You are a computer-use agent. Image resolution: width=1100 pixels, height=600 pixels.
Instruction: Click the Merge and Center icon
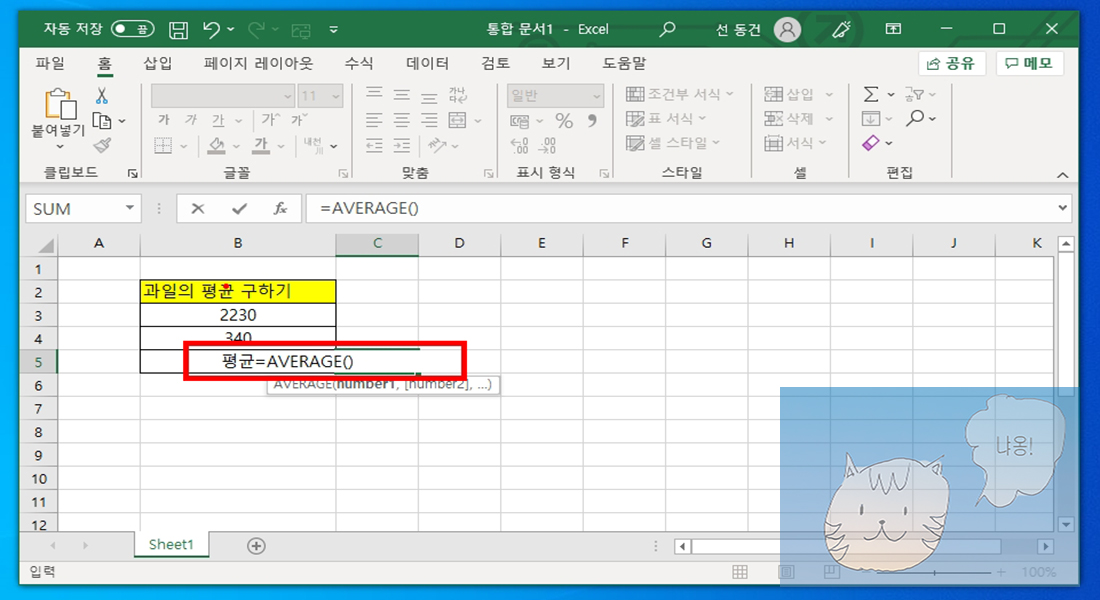click(x=457, y=121)
